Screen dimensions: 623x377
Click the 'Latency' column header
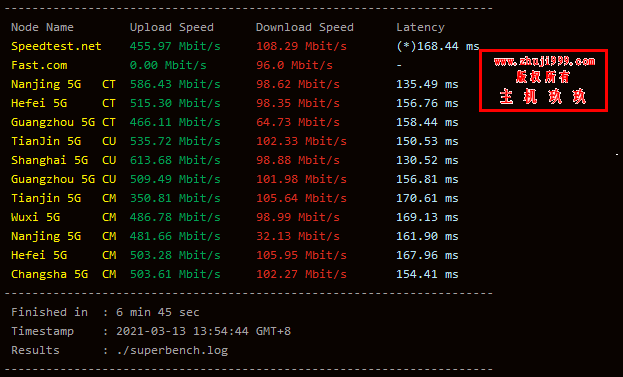click(420, 27)
